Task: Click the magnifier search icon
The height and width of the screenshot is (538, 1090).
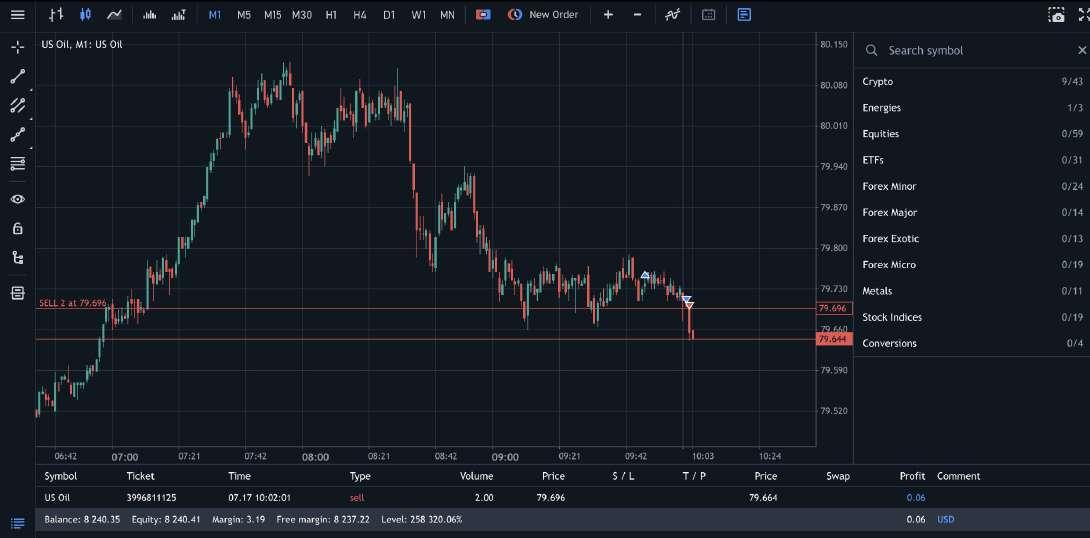Action: tap(871, 50)
